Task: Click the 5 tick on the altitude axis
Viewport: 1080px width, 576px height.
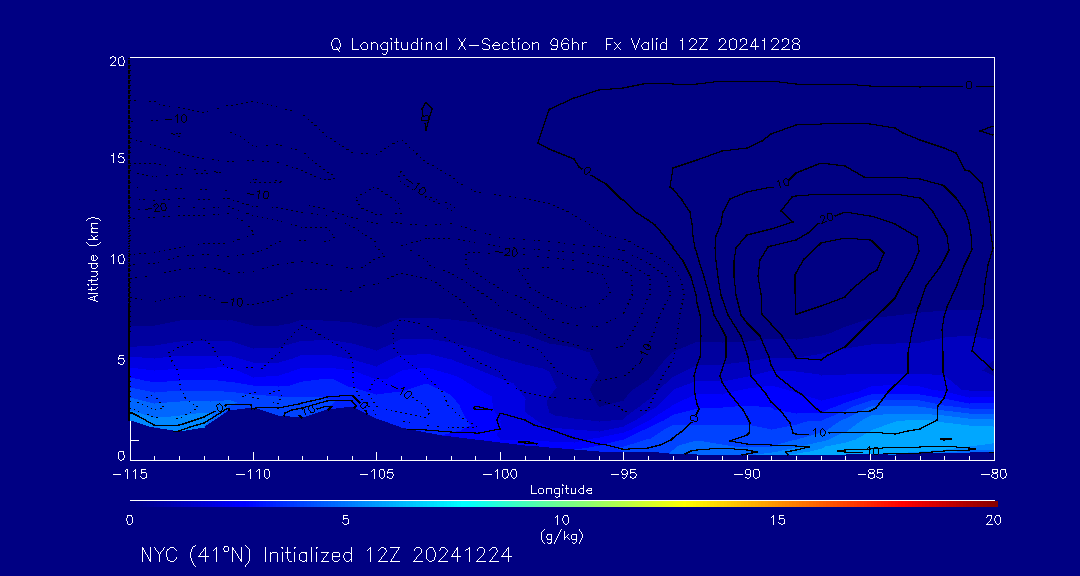Action: click(x=121, y=360)
